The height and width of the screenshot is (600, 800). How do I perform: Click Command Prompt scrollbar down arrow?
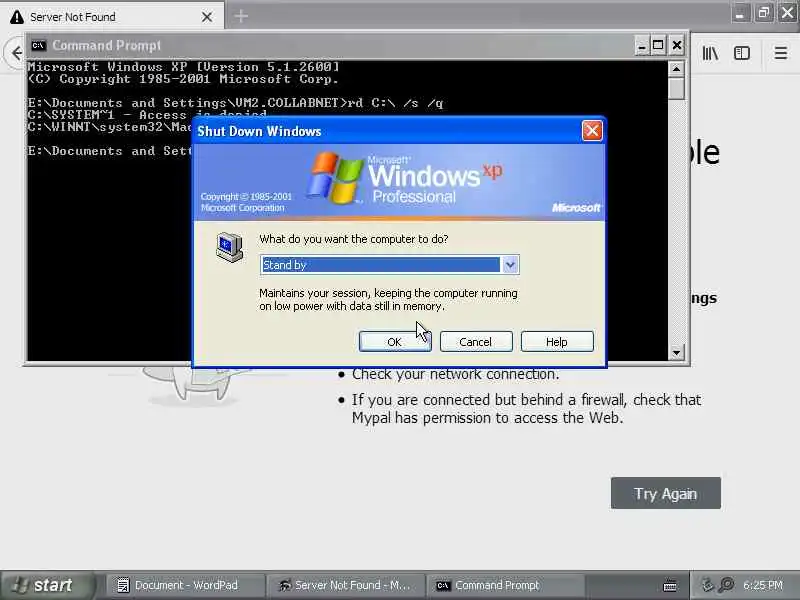coord(677,352)
